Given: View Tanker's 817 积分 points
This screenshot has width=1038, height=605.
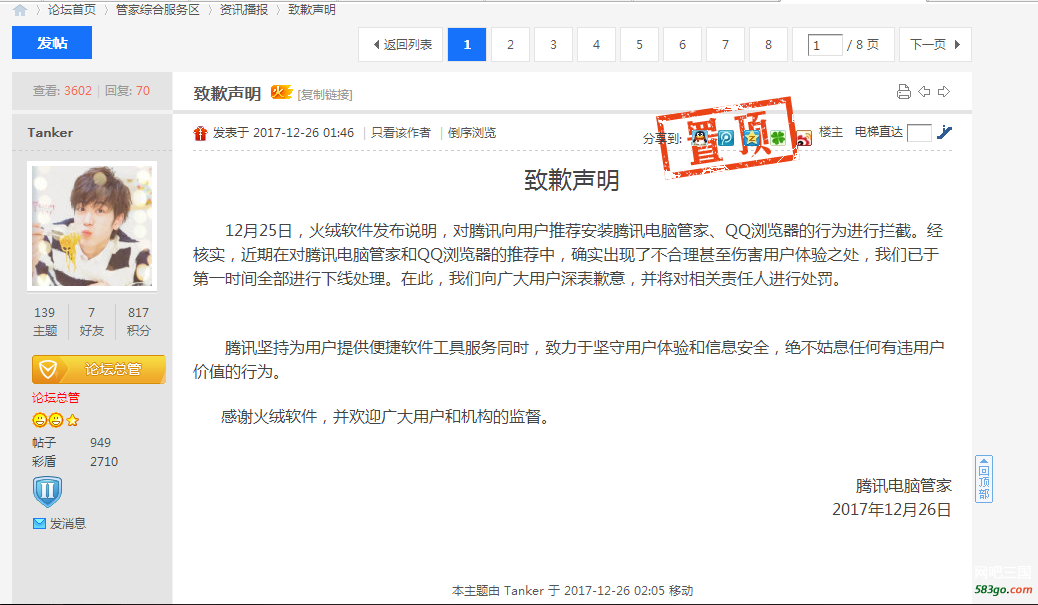Looking at the screenshot, I should (x=138, y=321).
